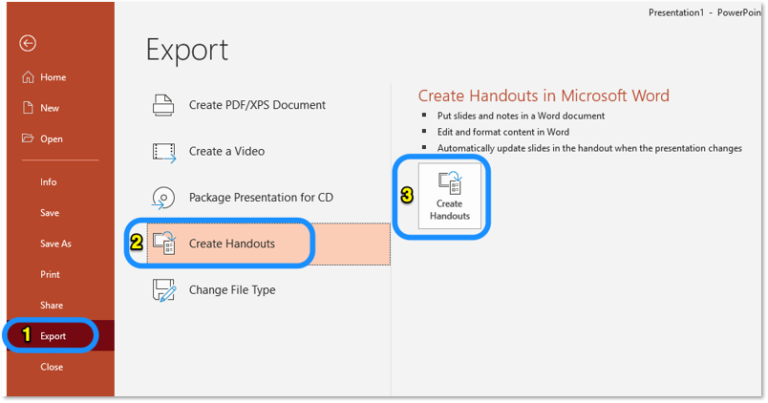The width and height of the screenshot is (768, 403).
Task: Click the Open folder icon
Action: pos(27,139)
